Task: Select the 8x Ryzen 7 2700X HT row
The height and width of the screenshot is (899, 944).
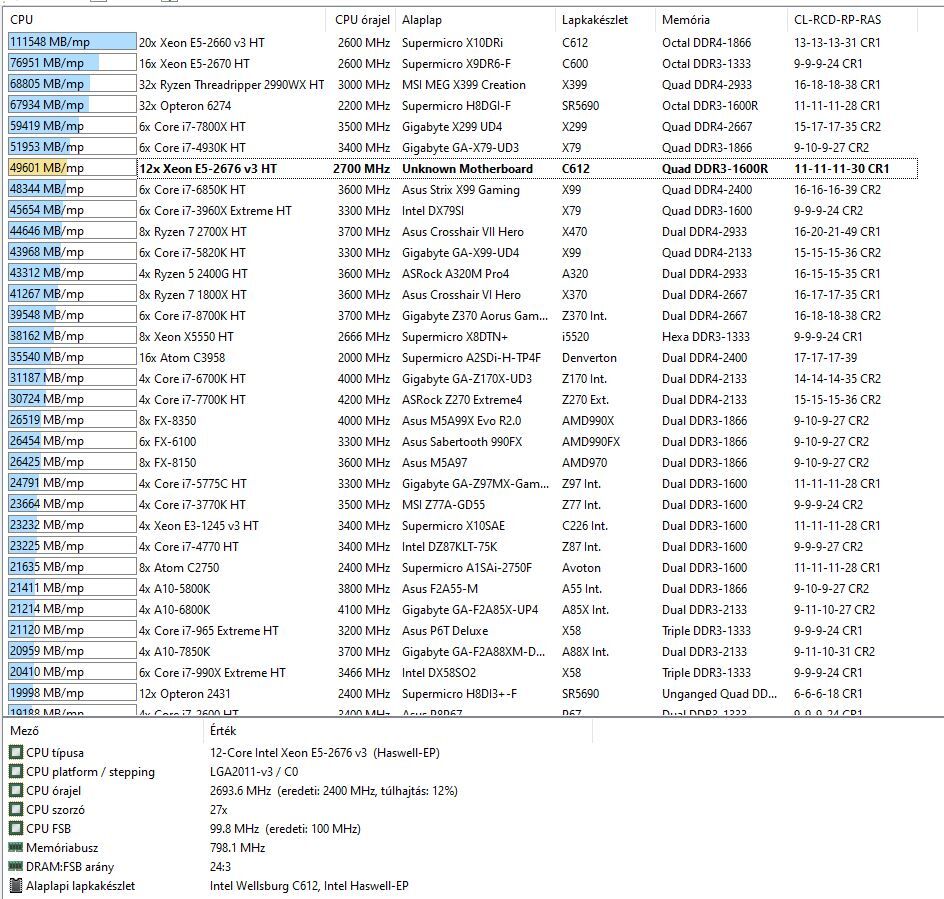Action: click(462, 231)
